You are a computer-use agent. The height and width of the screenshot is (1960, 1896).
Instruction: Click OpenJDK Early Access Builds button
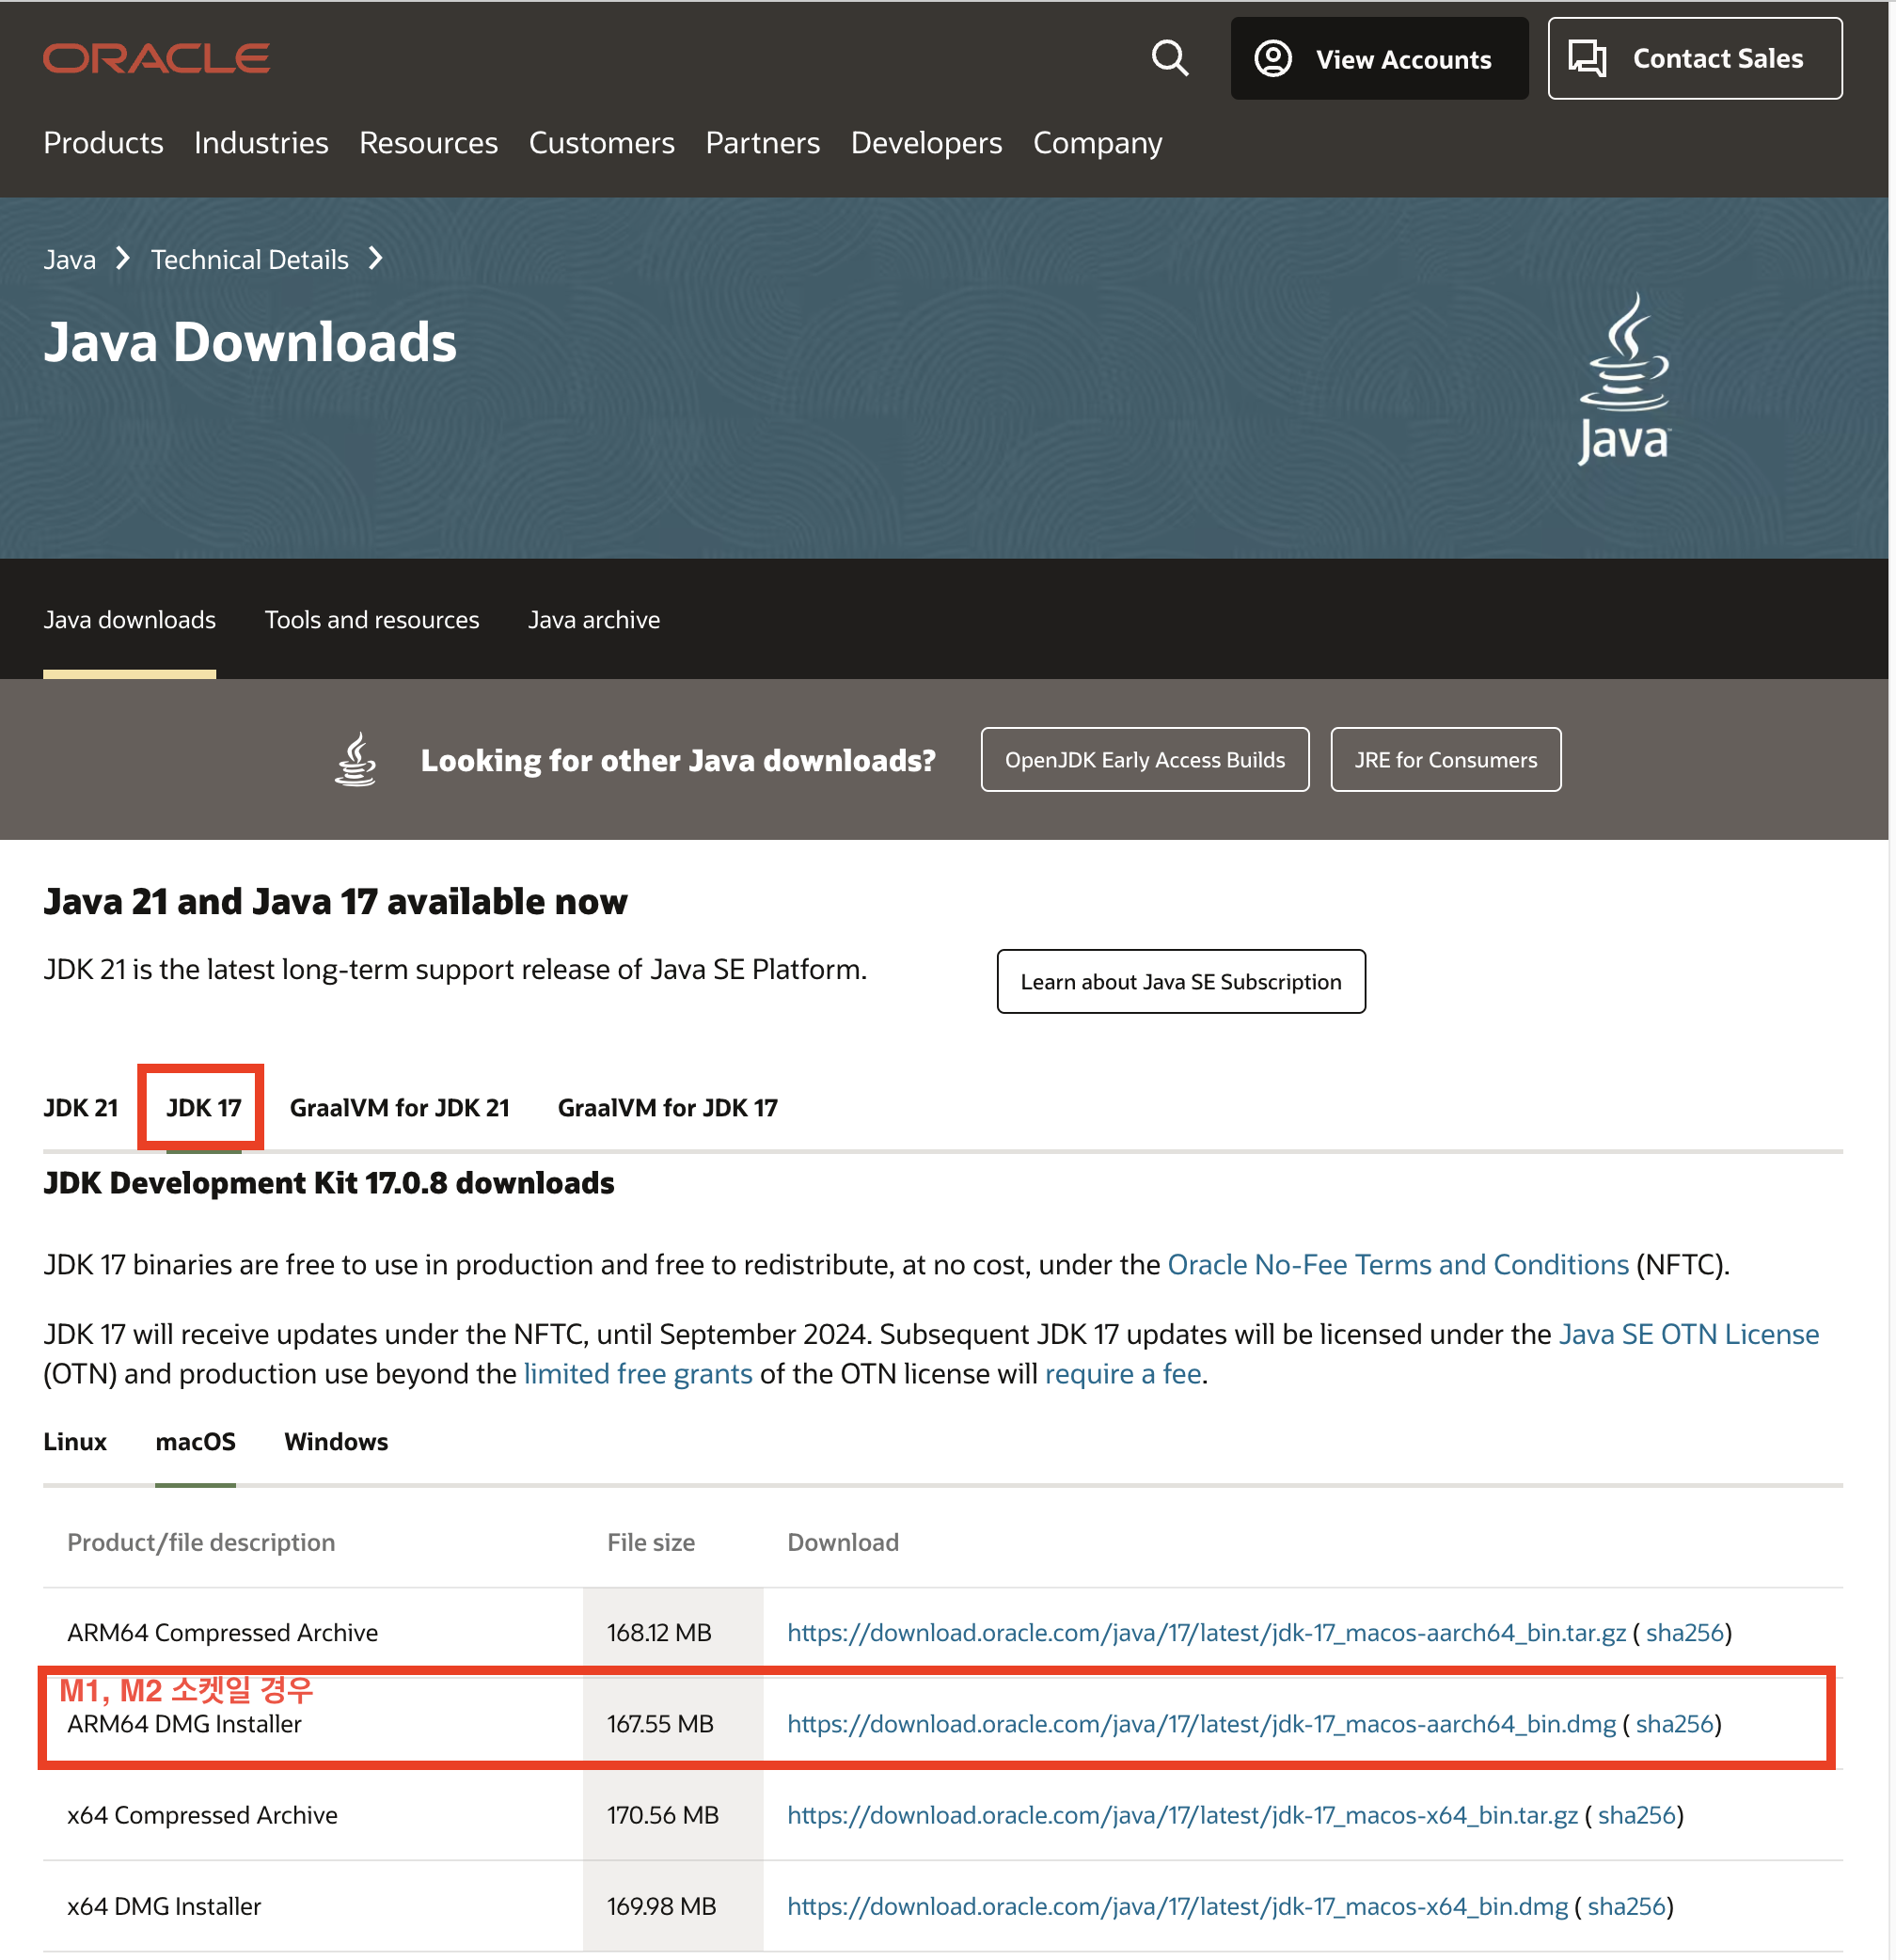pos(1144,760)
